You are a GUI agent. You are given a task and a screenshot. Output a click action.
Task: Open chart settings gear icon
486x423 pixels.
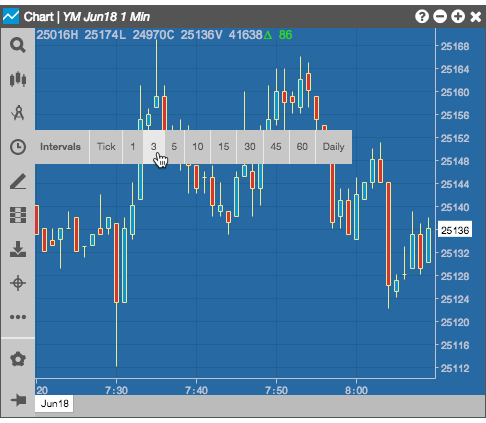click(x=18, y=359)
